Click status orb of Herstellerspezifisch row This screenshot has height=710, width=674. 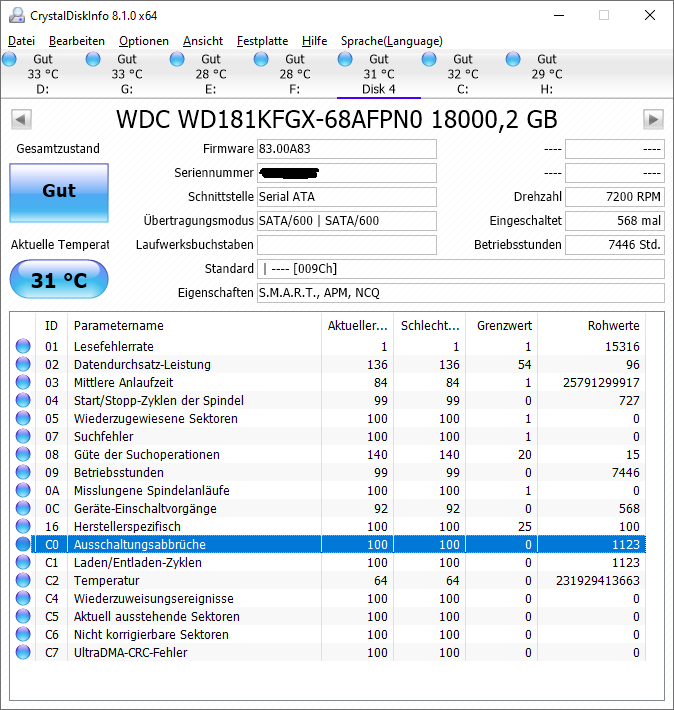click(23, 526)
